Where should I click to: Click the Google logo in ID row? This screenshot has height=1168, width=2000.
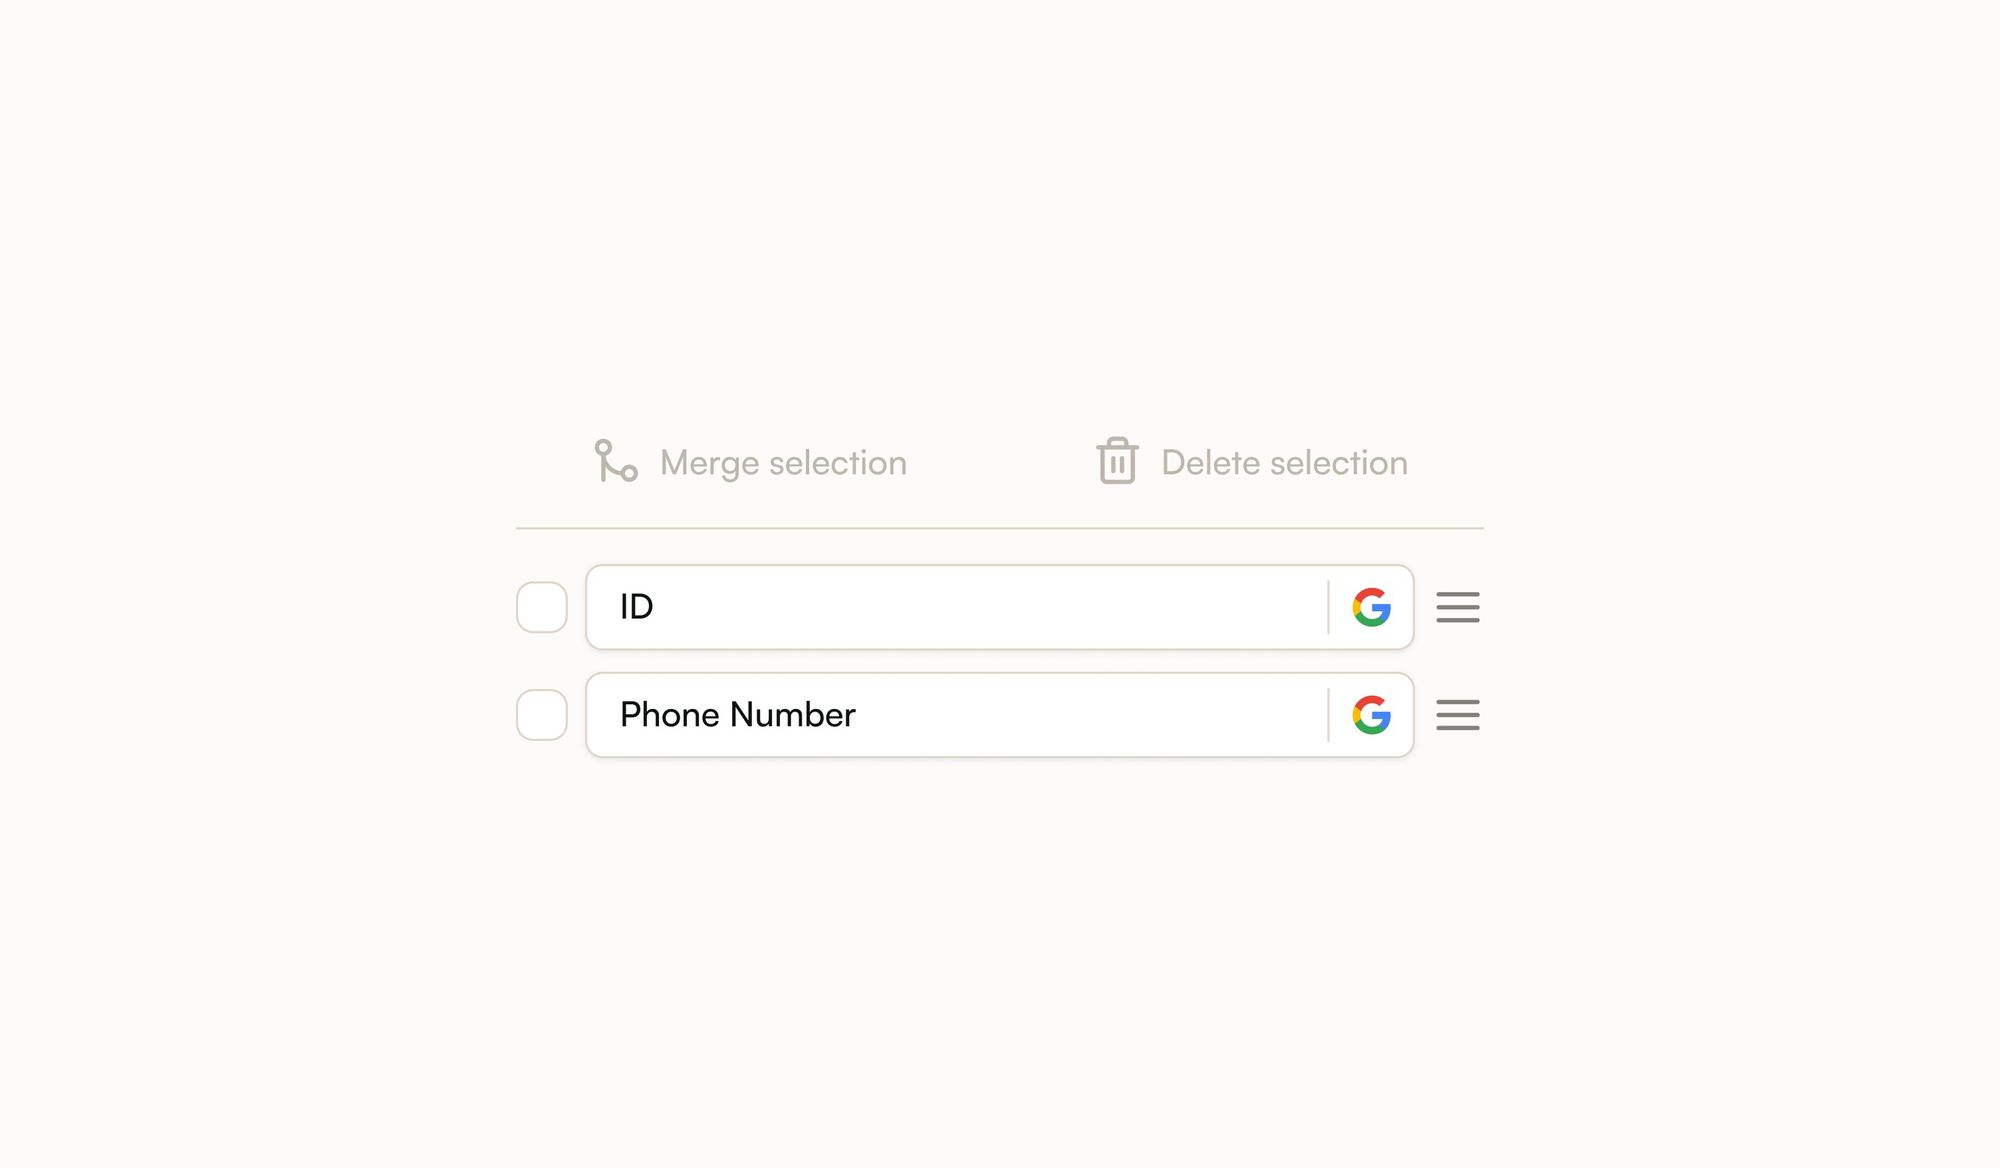click(x=1372, y=607)
